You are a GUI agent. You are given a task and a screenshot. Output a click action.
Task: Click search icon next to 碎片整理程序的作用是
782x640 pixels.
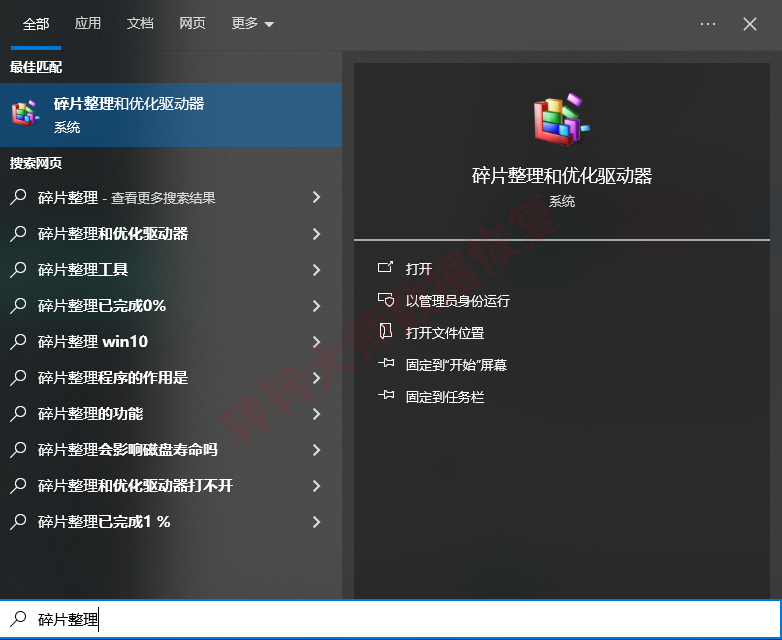coord(18,377)
